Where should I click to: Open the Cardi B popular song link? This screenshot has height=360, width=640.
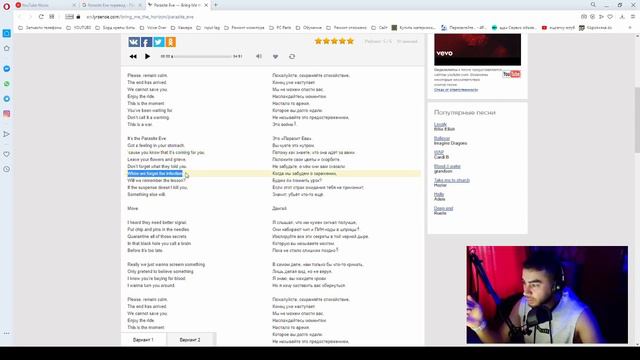438,152
